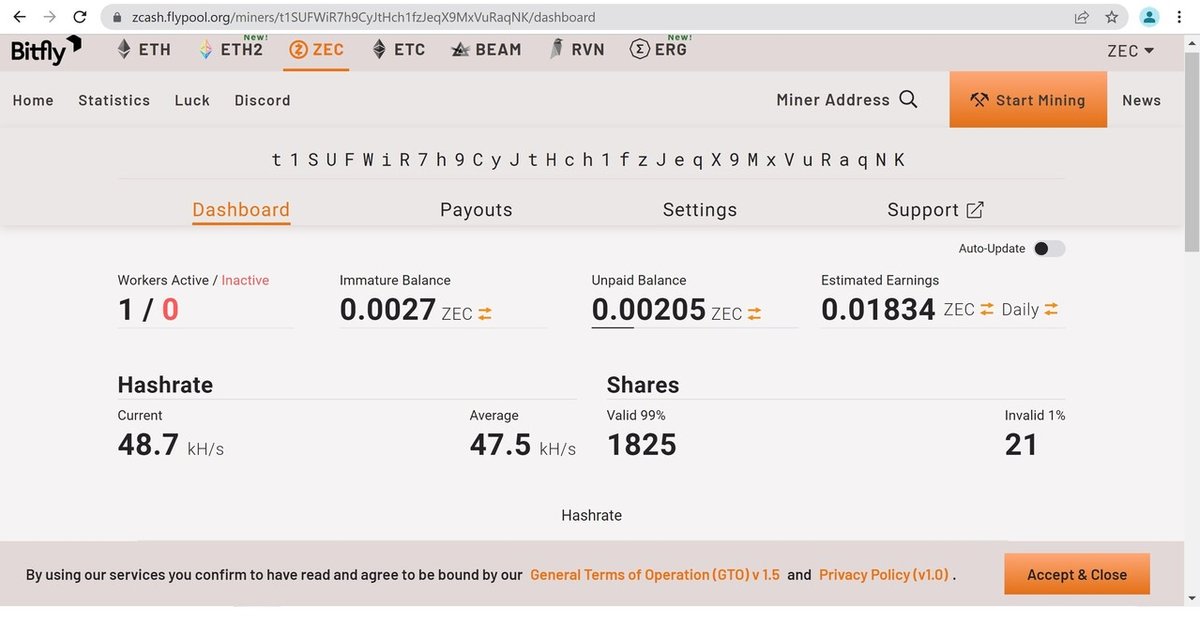
Task: Click the browser address bar URL
Action: [364, 17]
